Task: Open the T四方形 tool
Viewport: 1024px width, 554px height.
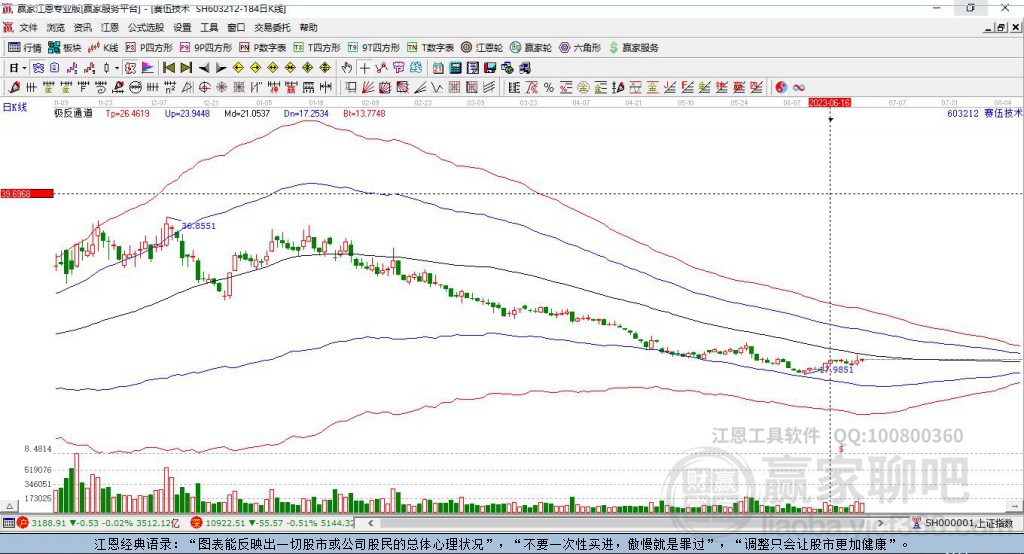Action: pyautogui.click(x=317, y=48)
